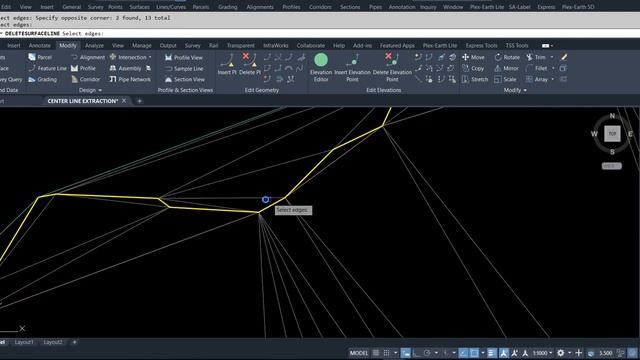
Task: Select the Mirror tool
Action: coord(506,68)
